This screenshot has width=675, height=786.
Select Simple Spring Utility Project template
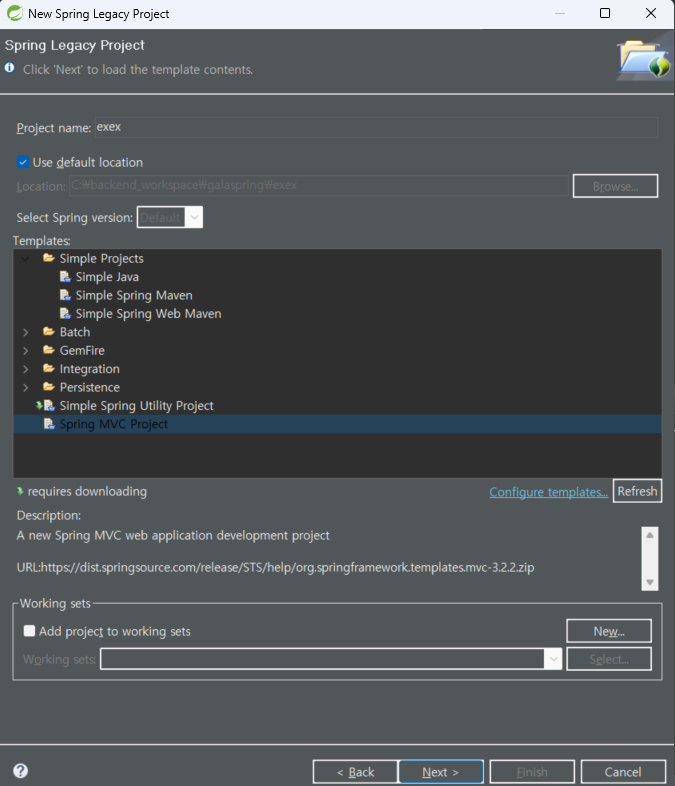(x=136, y=405)
